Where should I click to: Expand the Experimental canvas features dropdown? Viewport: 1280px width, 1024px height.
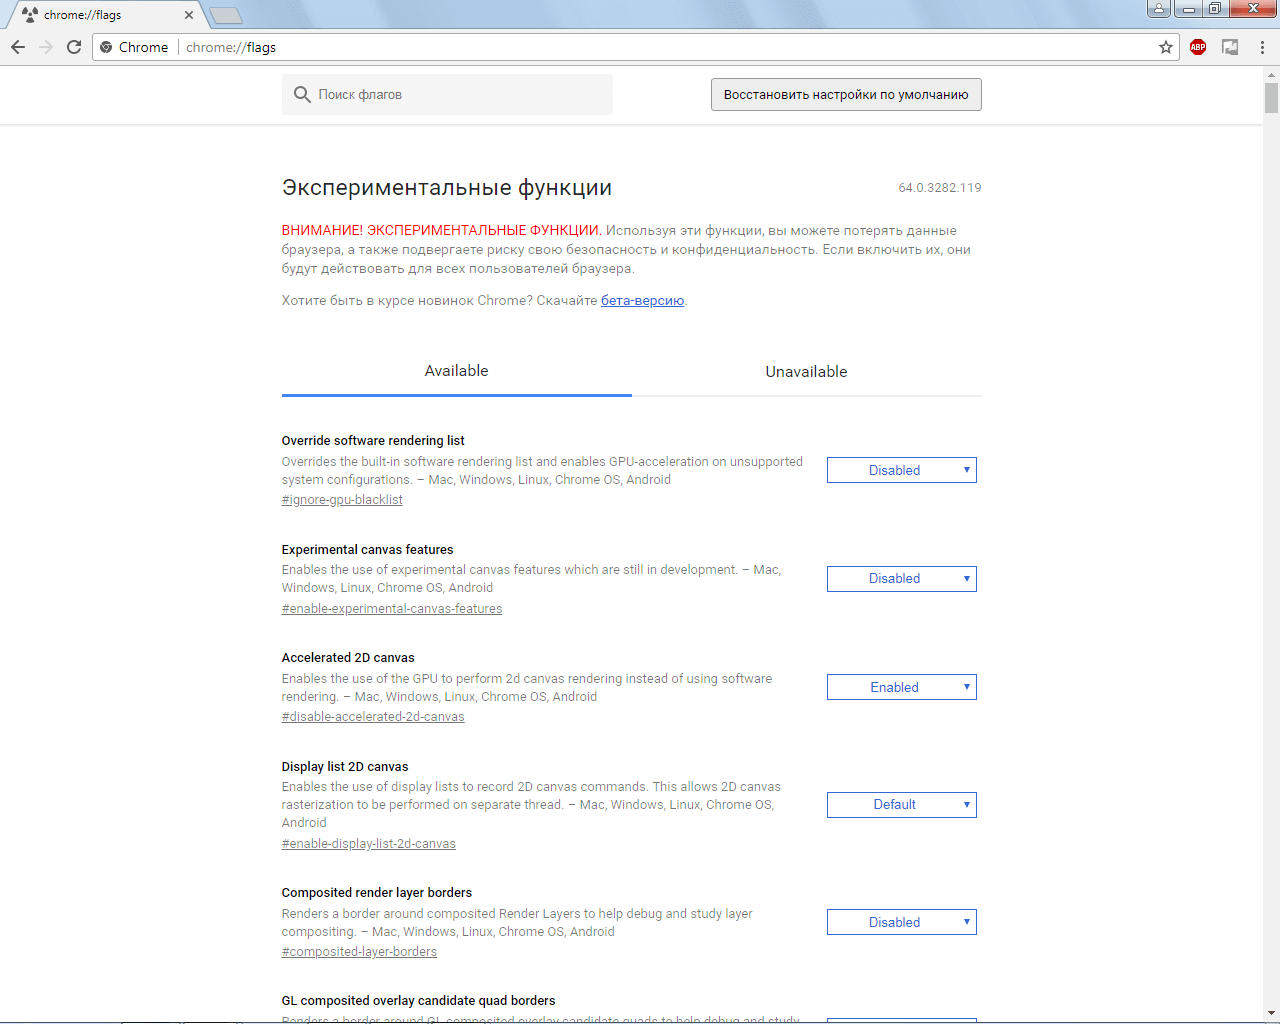click(x=901, y=579)
